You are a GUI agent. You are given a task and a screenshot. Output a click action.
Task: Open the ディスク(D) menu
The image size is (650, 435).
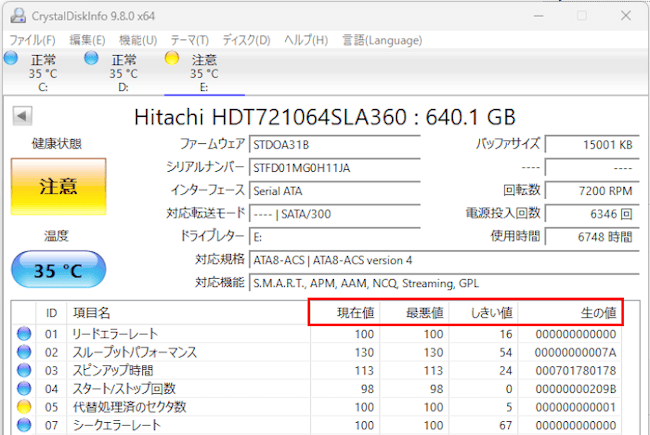tap(247, 40)
